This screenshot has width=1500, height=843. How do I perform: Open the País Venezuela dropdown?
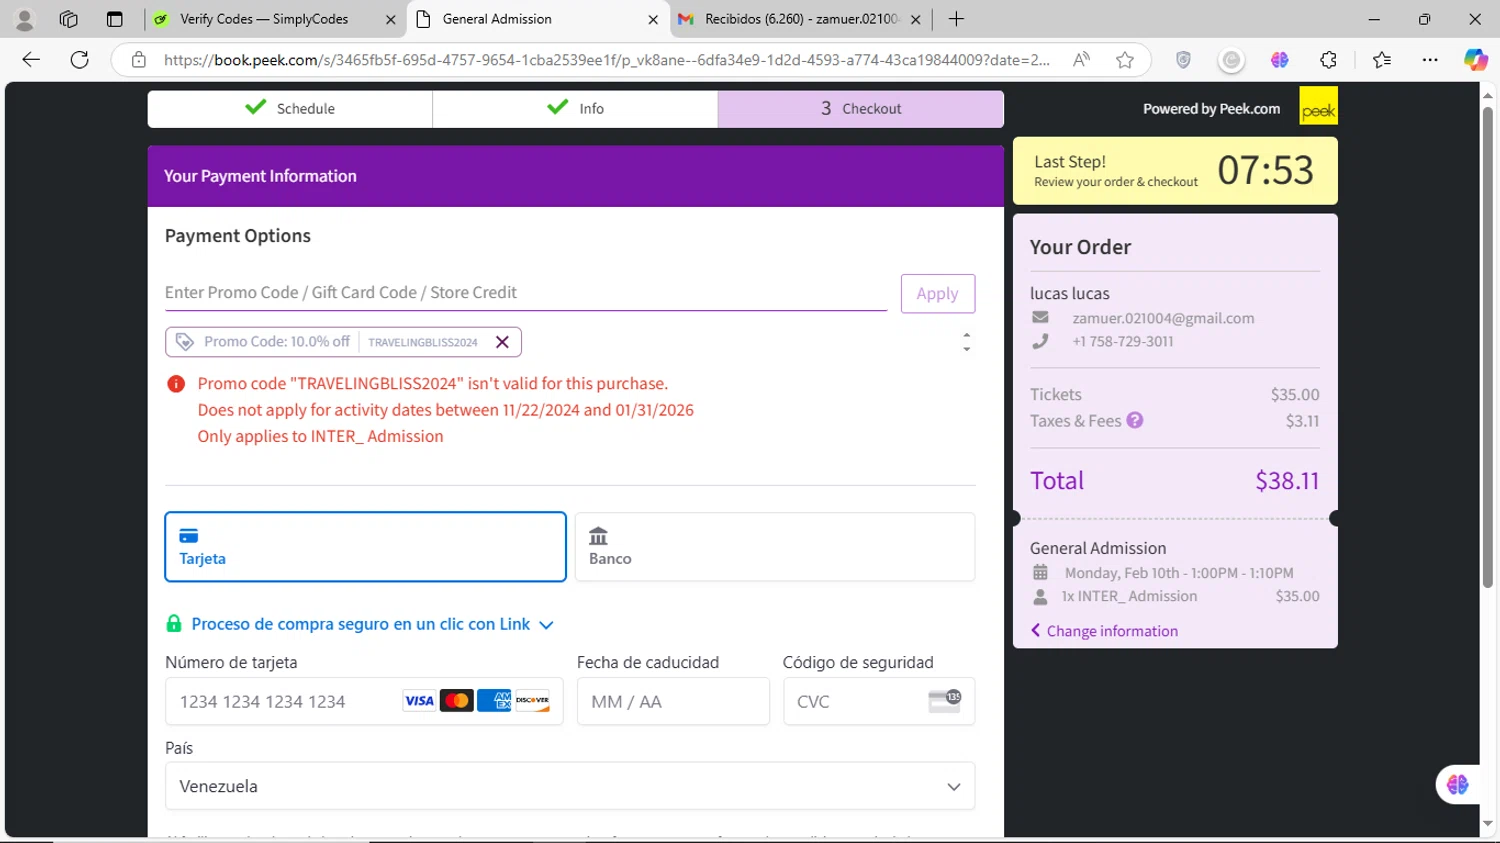[x=570, y=786]
